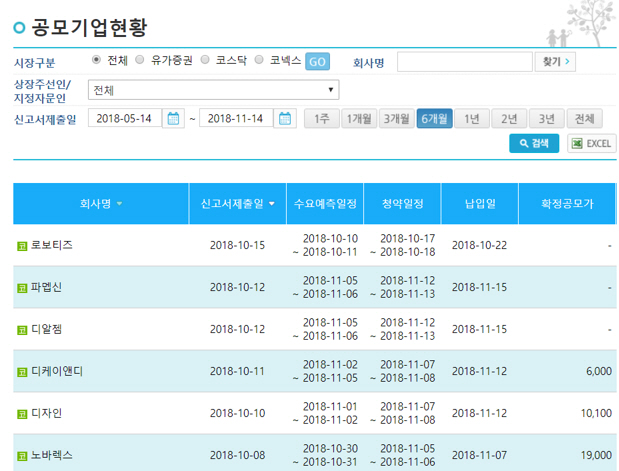Open company link 디자인
This screenshot has width=619, height=471.
point(46,413)
